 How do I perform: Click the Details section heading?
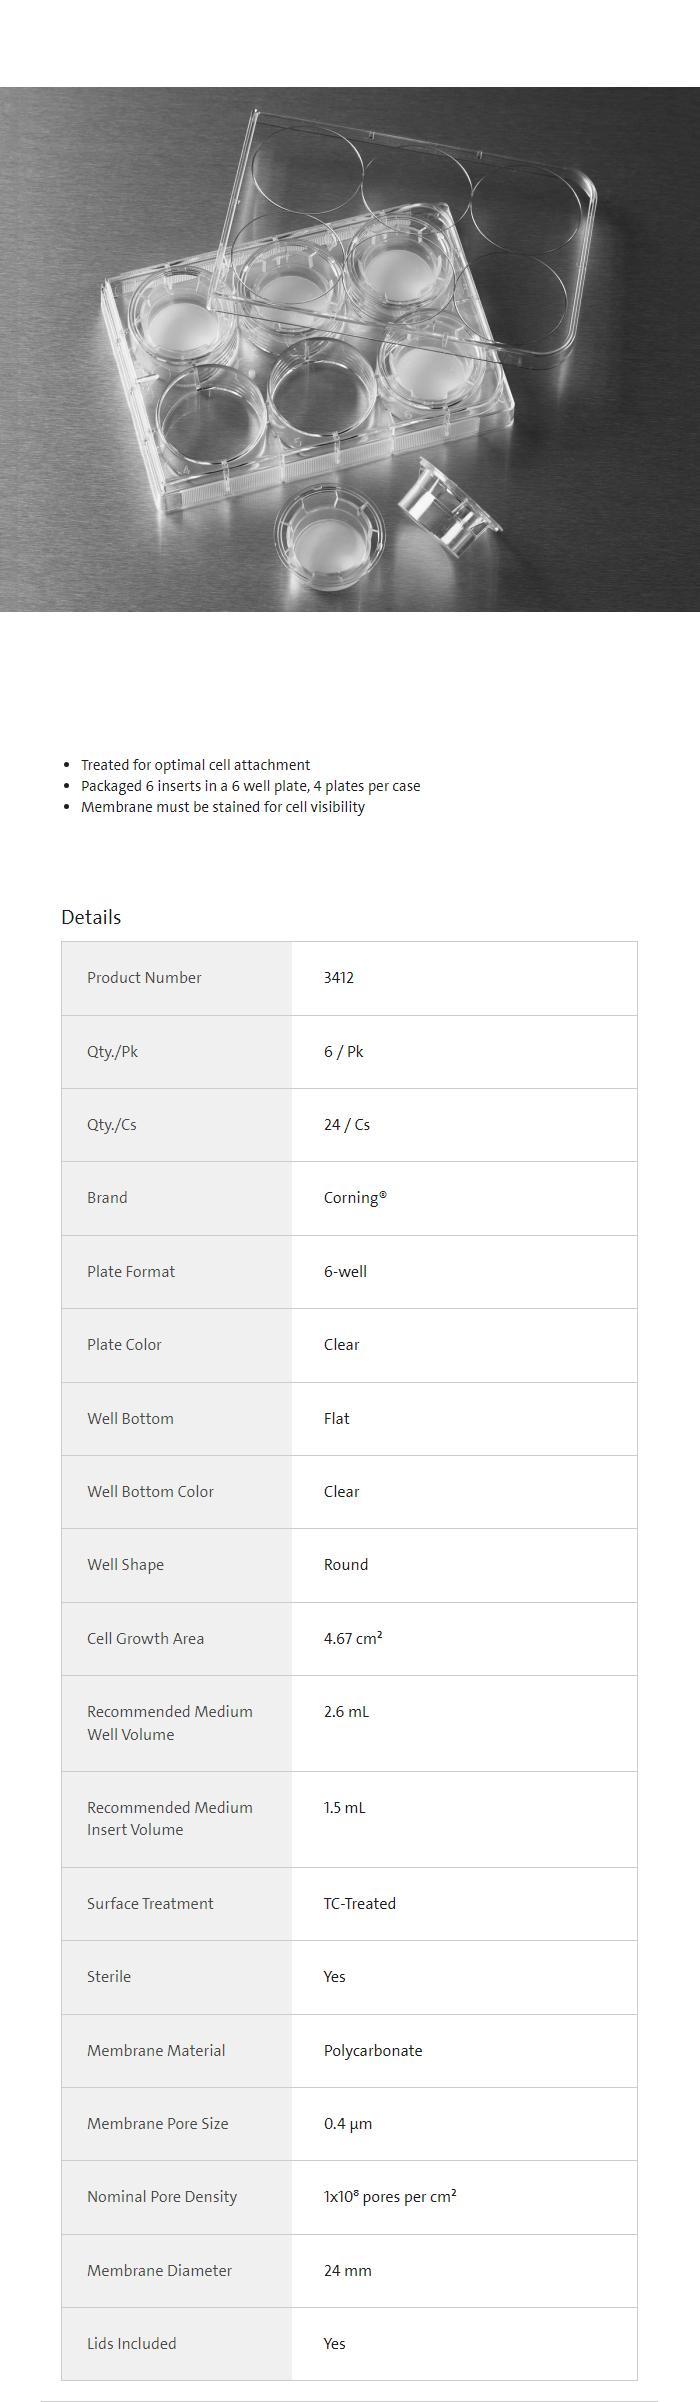pyautogui.click(x=91, y=917)
